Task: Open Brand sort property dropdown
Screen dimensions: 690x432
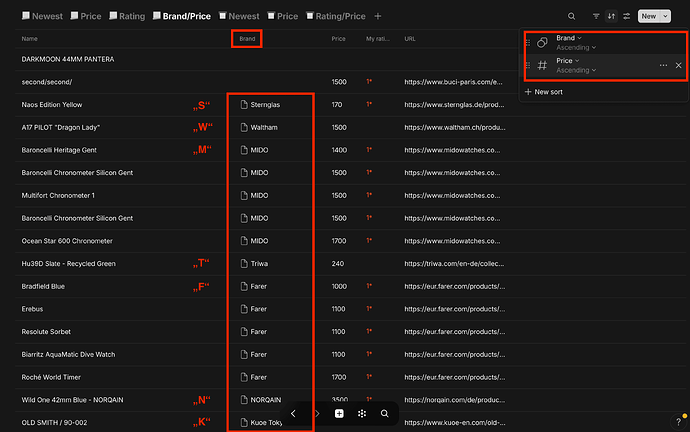Action: tap(569, 38)
